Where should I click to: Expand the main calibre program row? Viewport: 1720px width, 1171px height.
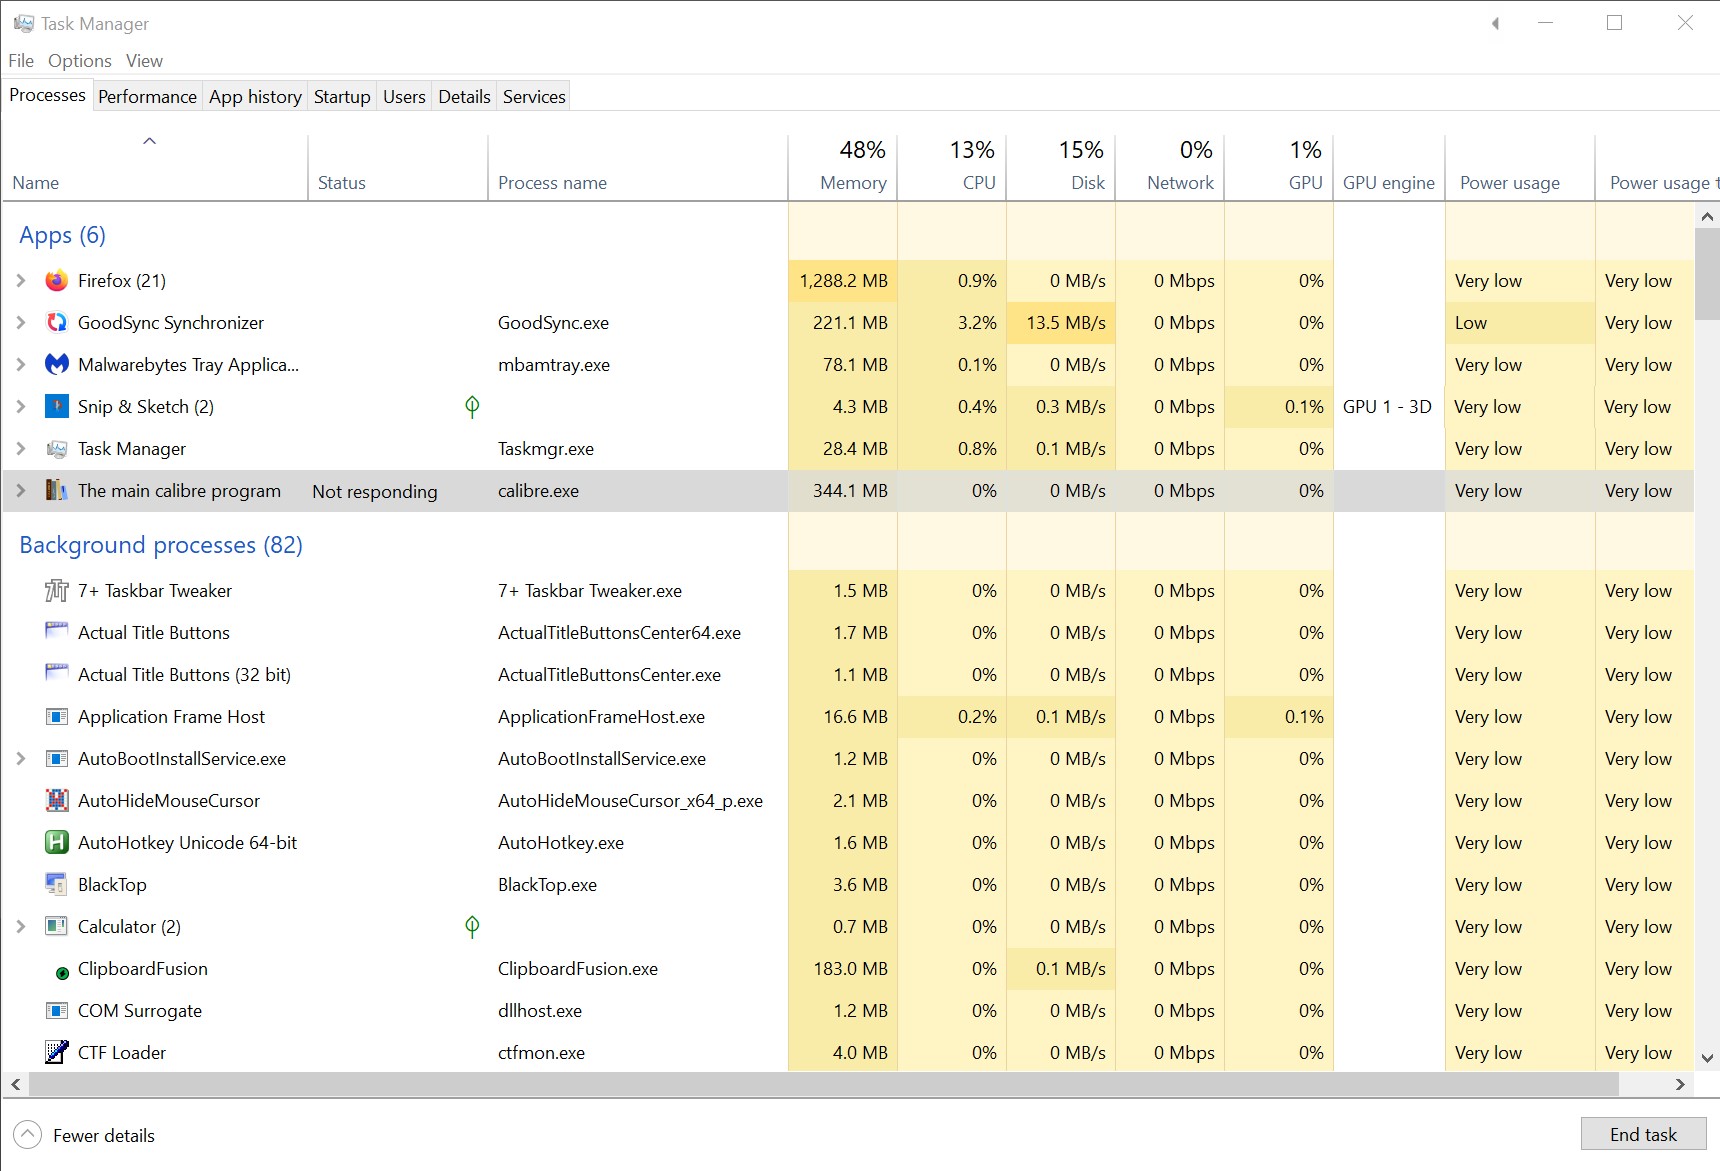click(x=21, y=491)
